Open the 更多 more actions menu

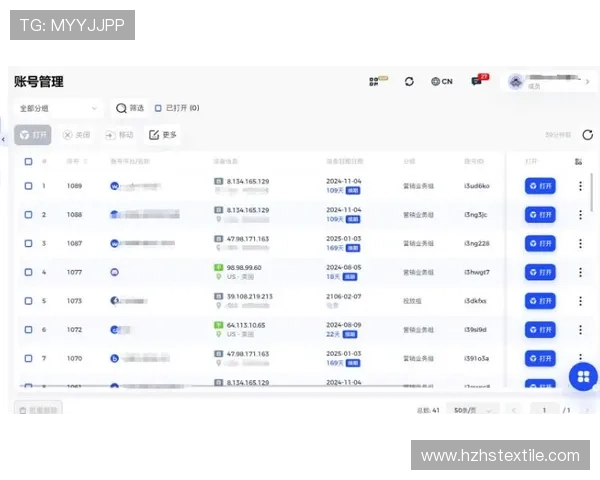[x=163, y=135]
